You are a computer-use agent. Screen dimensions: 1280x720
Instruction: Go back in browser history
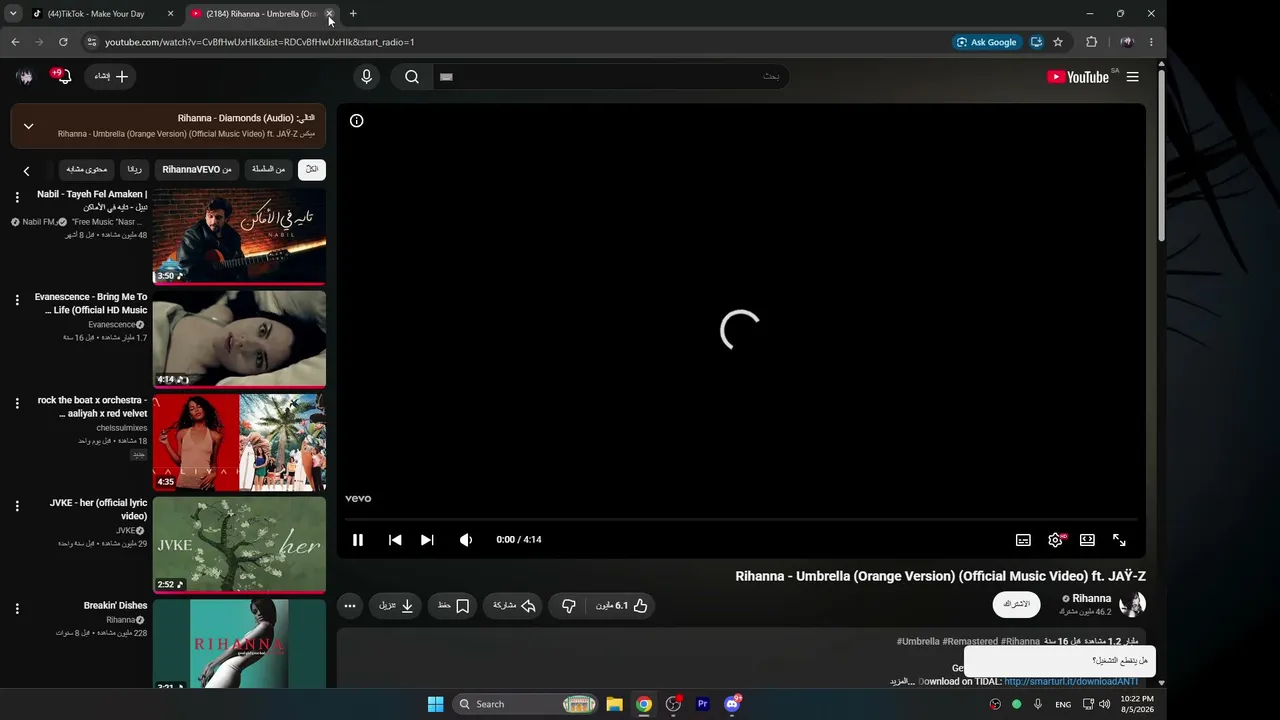click(x=15, y=42)
